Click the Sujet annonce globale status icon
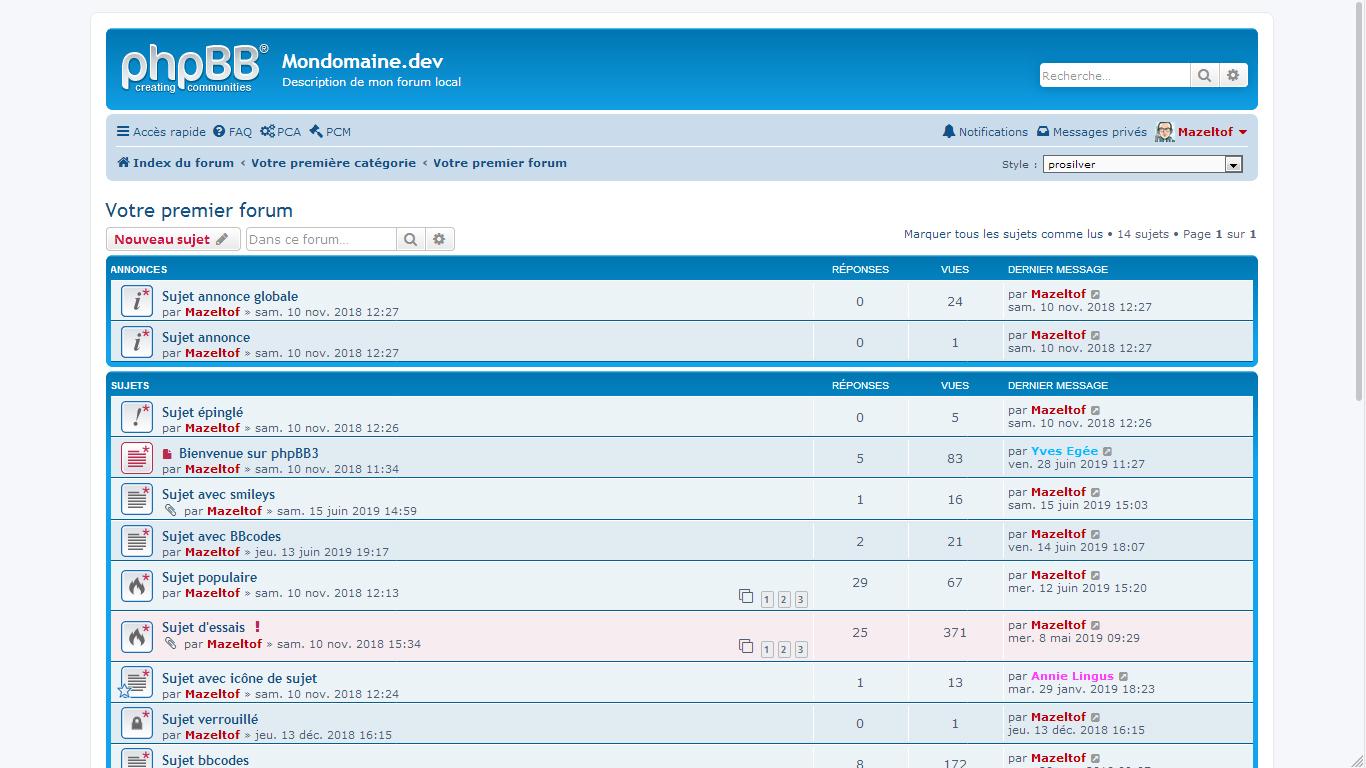The width and height of the screenshot is (1366, 768). [137, 301]
